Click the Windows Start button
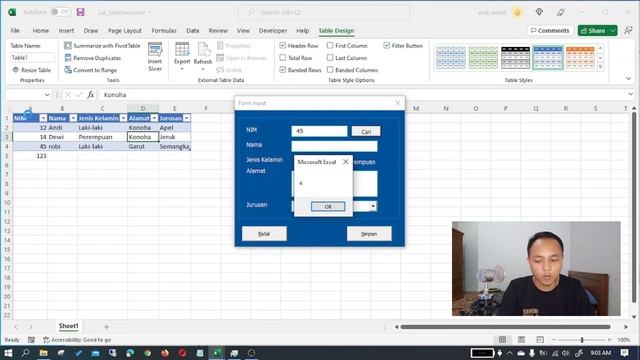The image size is (640, 360). click(x=8, y=353)
